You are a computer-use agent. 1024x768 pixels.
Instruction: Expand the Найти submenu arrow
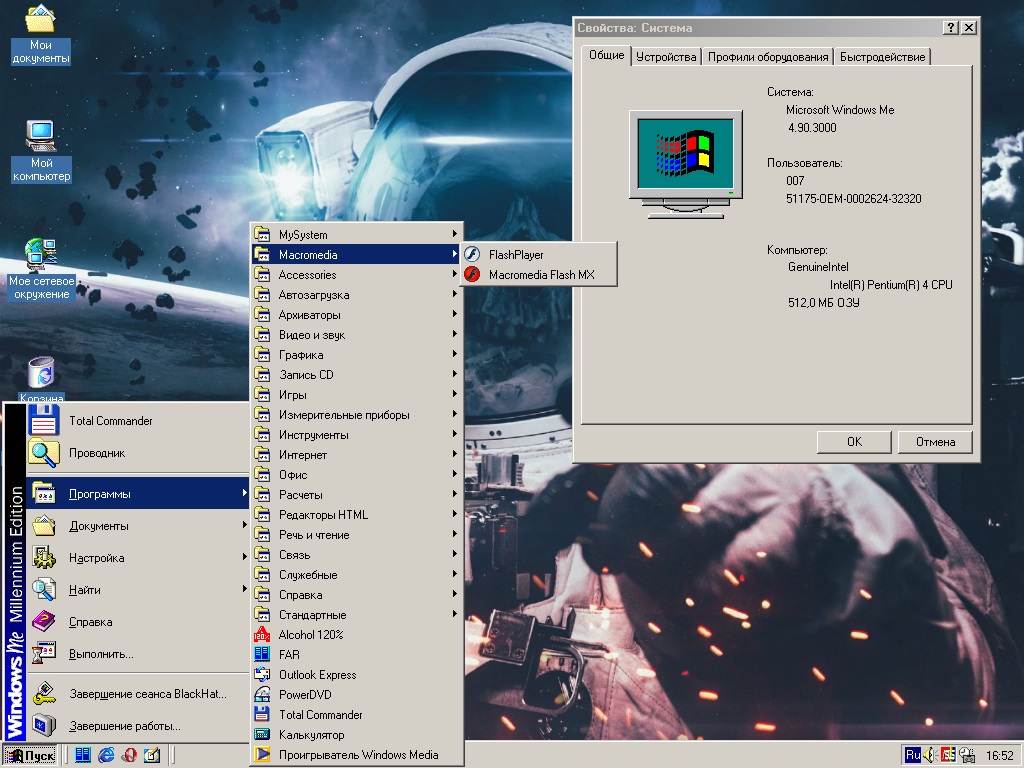(x=244, y=588)
